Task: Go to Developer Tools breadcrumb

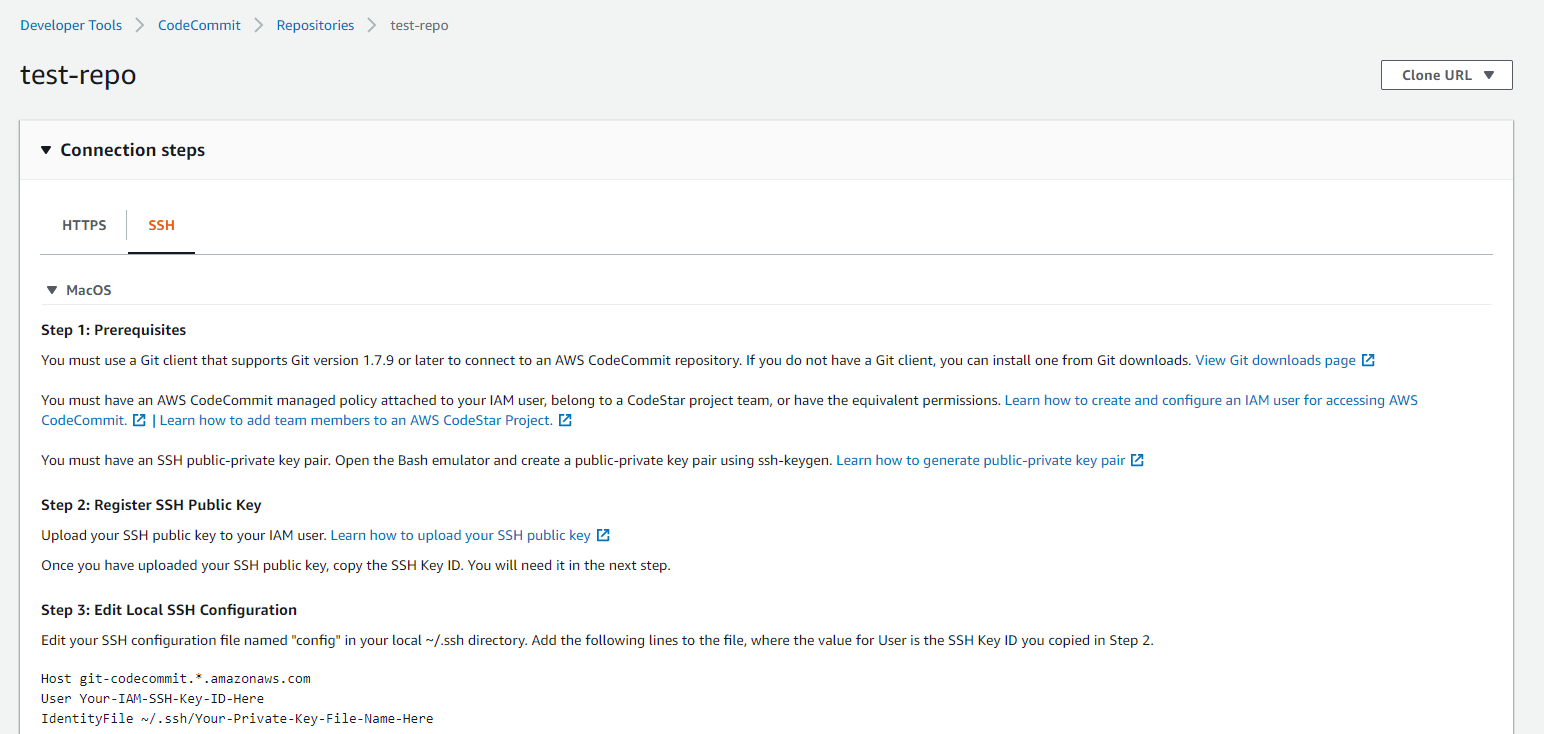Action: point(71,25)
